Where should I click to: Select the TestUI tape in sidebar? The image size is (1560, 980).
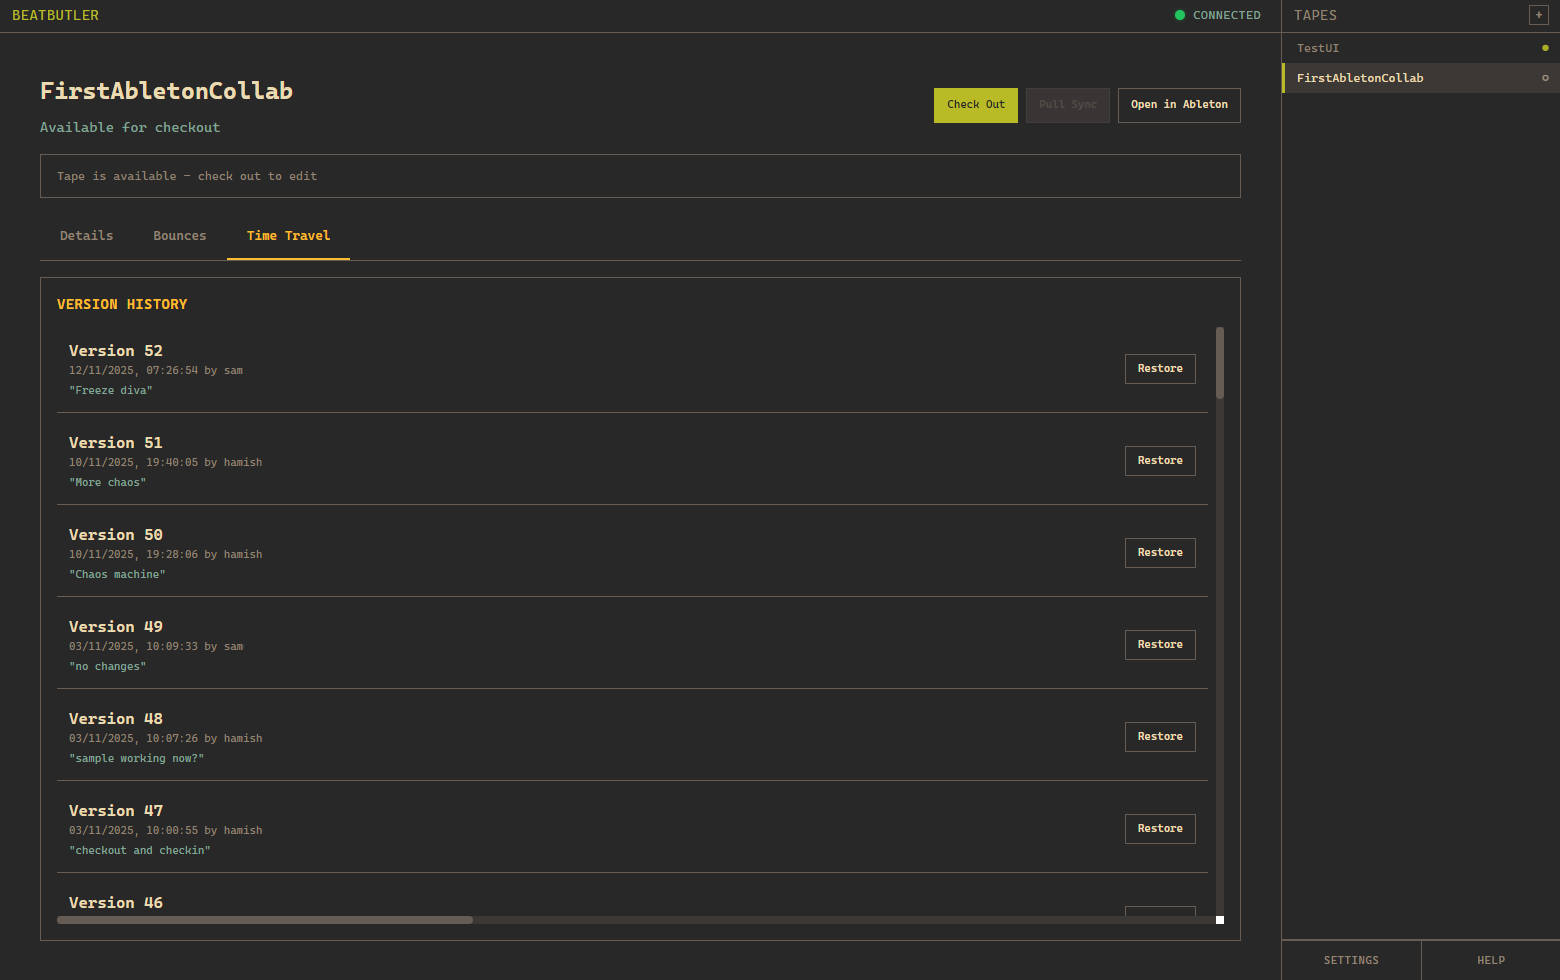point(1318,48)
